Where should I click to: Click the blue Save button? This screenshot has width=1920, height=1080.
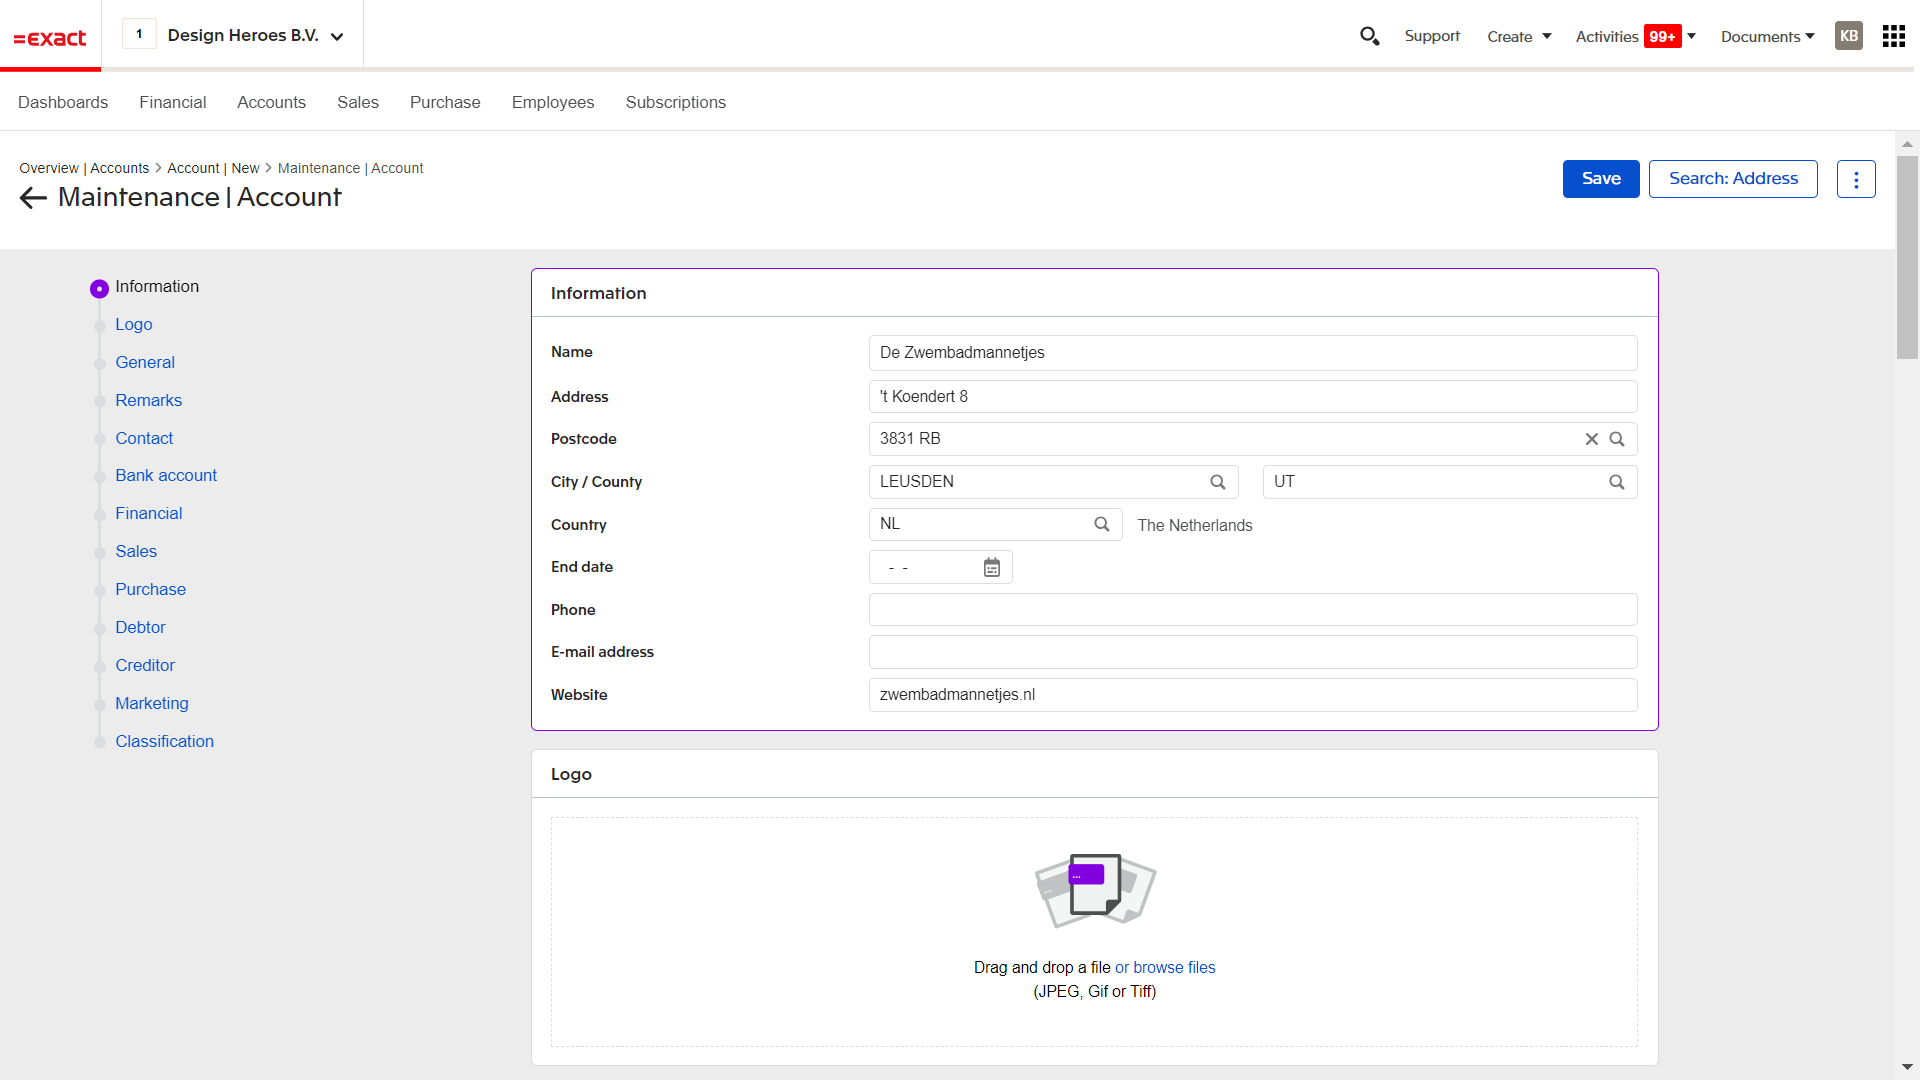click(x=1600, y=179)
